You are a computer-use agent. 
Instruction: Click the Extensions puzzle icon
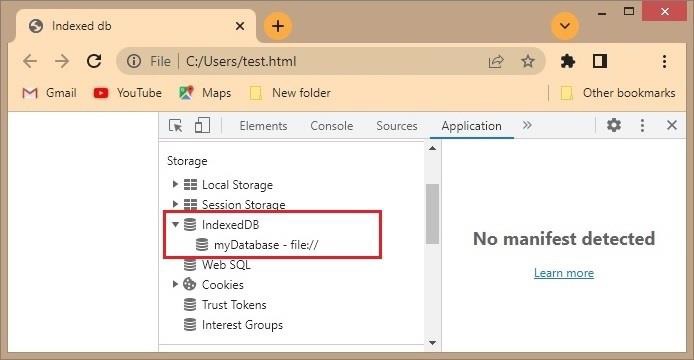pos(567,61)
